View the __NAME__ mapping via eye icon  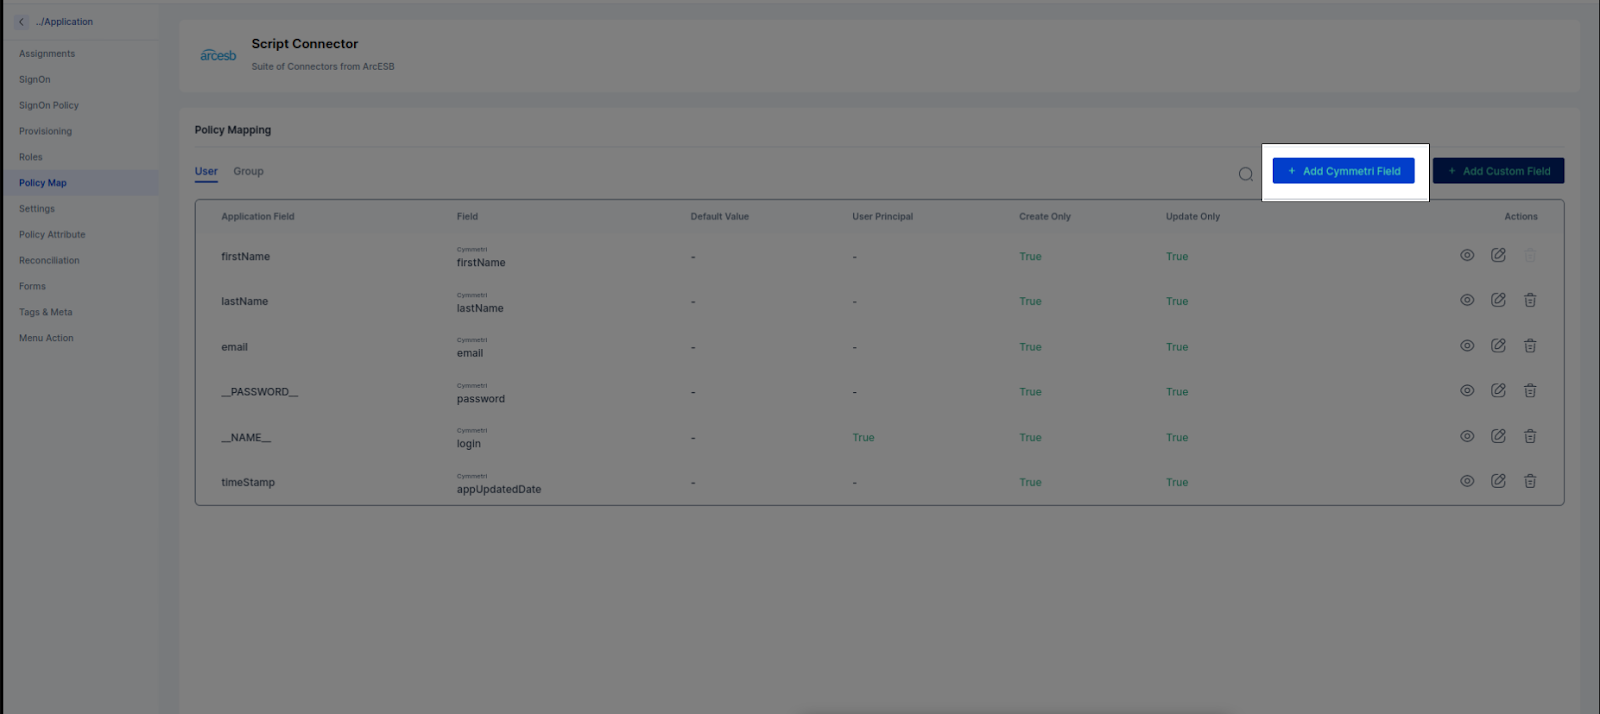pos(1466,436)
